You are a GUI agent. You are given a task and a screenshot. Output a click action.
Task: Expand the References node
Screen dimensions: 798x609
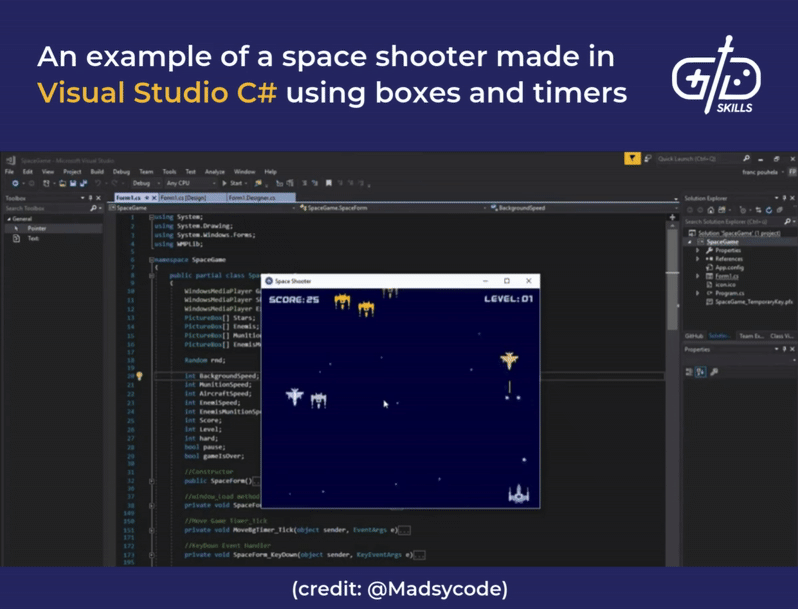click(x=698, y=259)
